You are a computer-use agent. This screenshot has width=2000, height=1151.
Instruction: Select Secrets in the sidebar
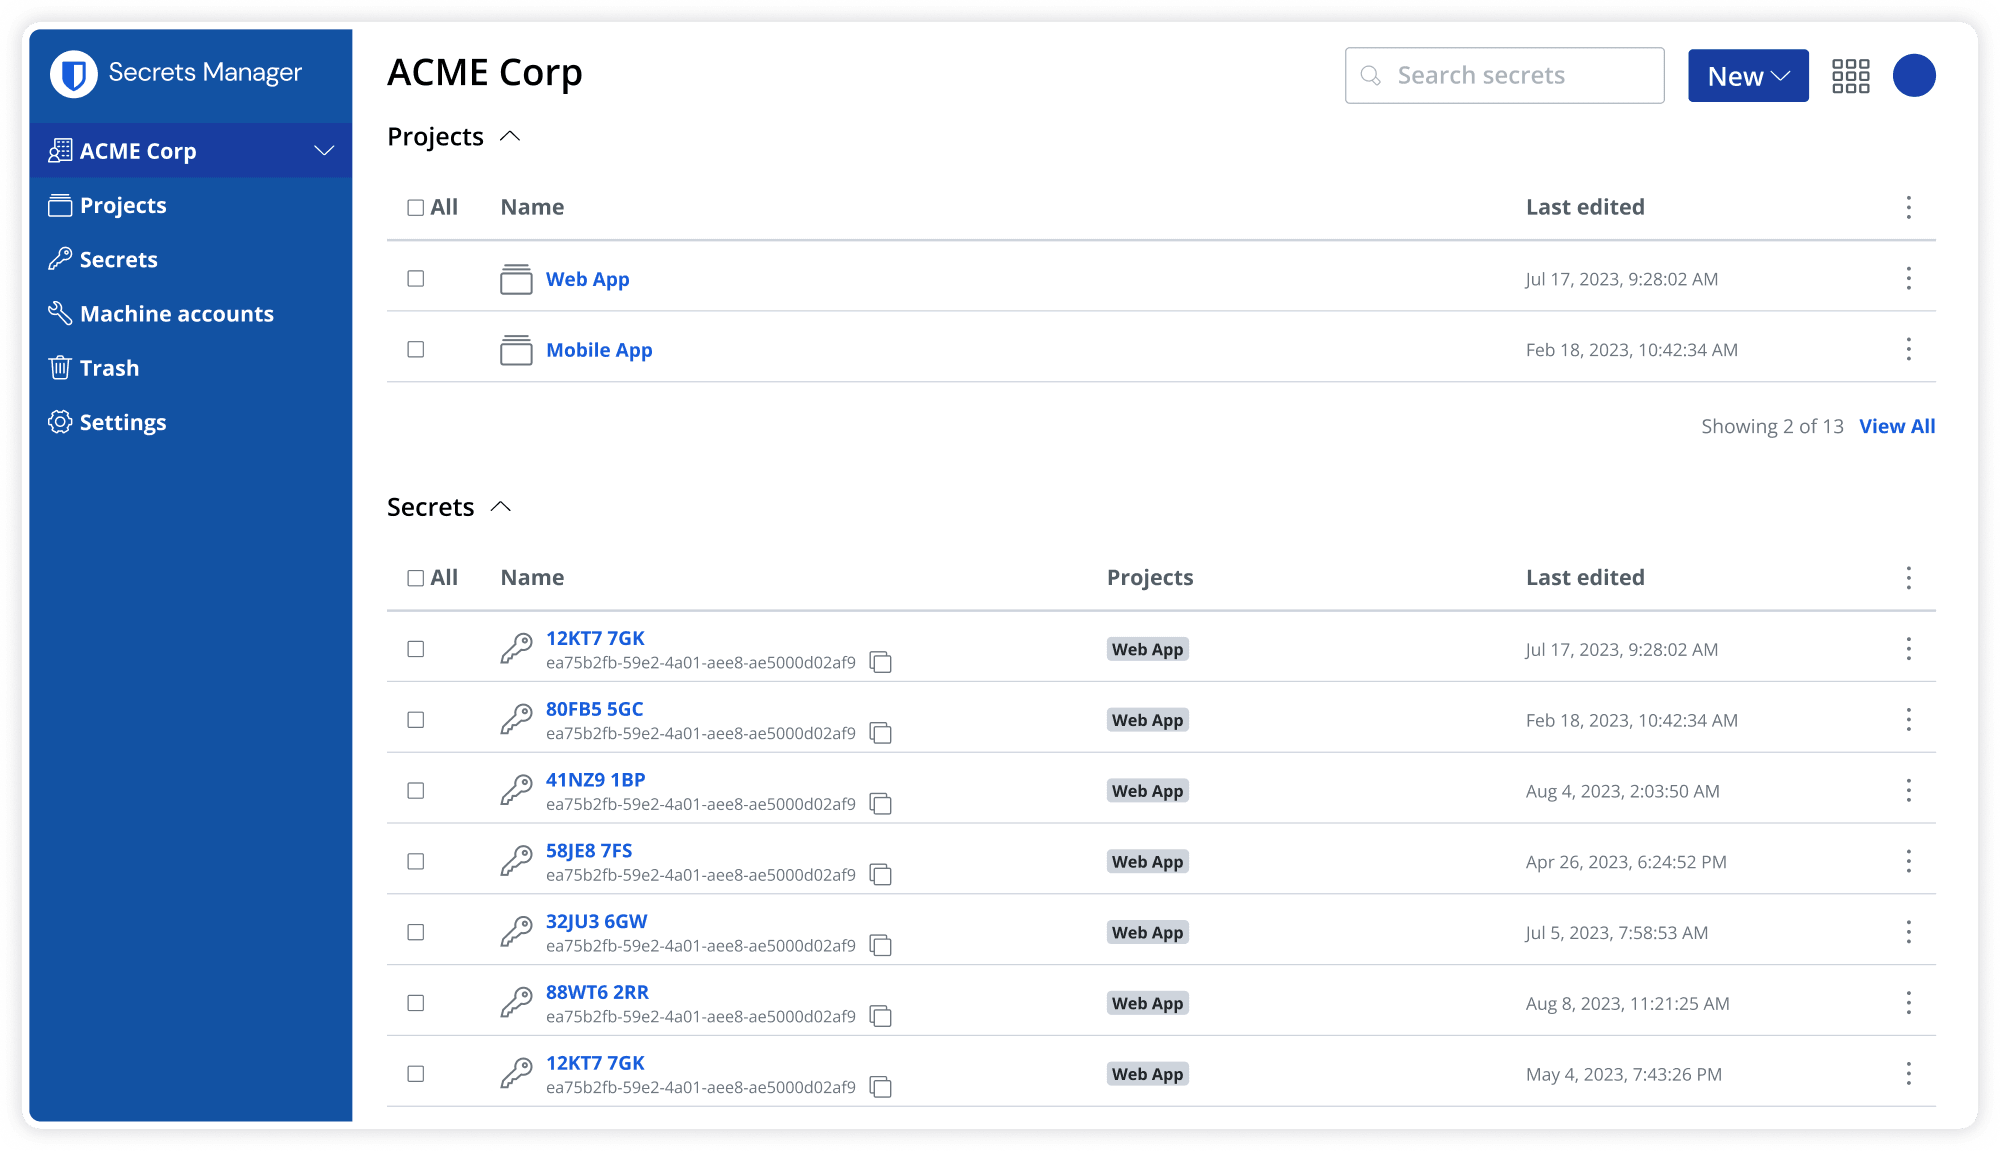click(x=117, y=259)
